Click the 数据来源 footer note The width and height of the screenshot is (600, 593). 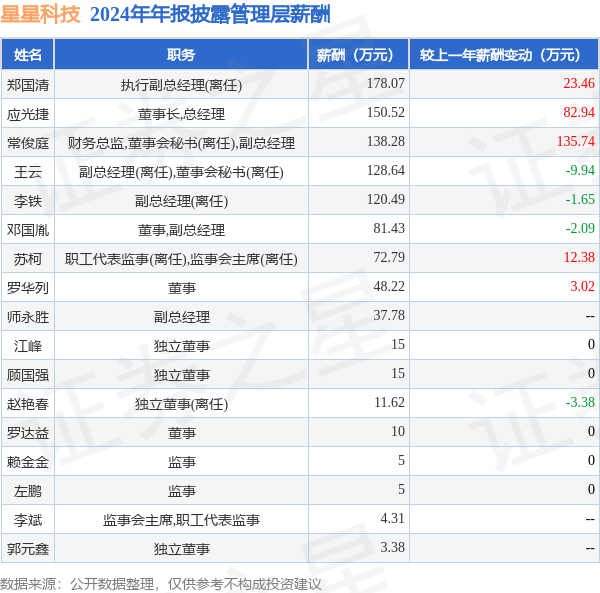tap(161, 584)
